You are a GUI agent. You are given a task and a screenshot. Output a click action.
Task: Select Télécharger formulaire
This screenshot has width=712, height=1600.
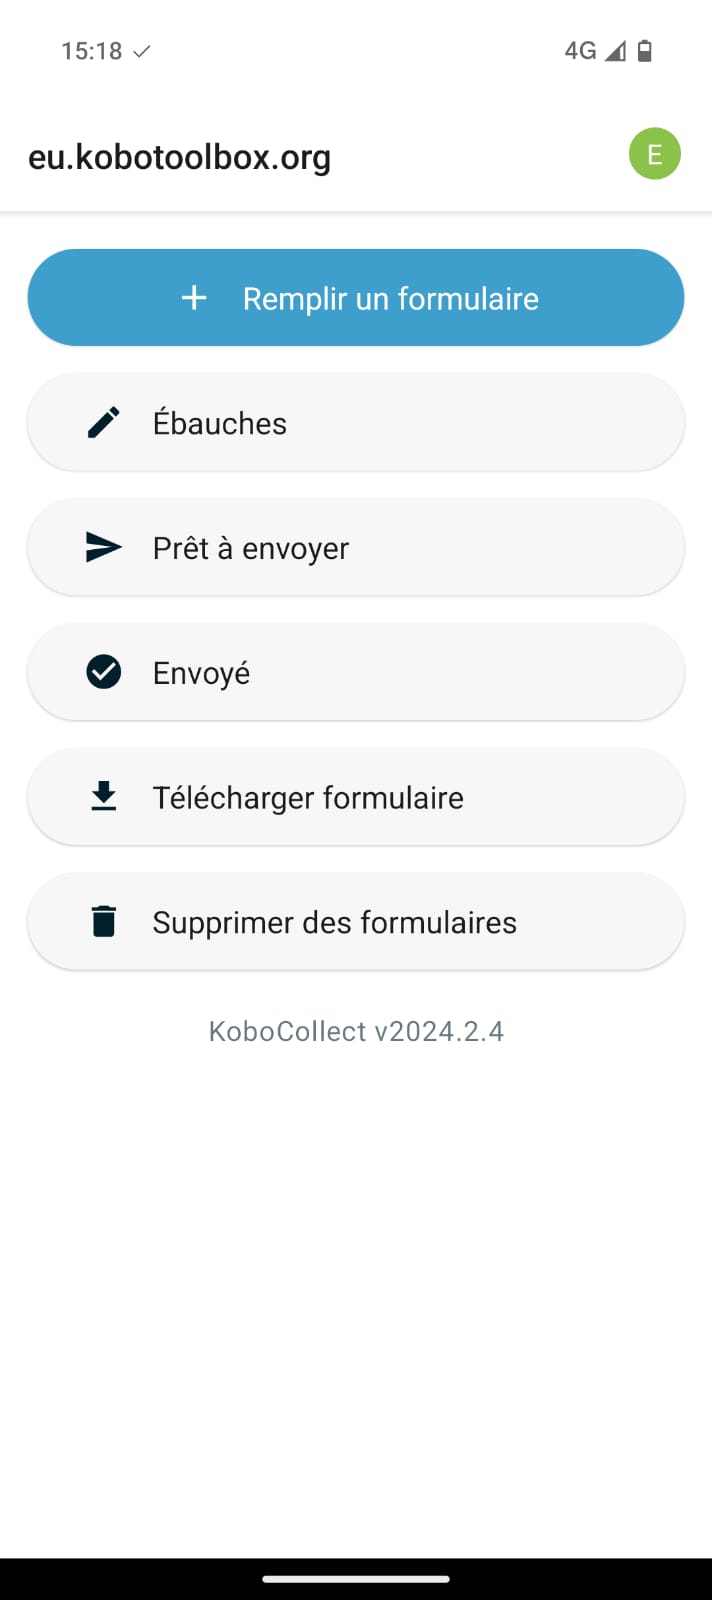tap(356, 797)
